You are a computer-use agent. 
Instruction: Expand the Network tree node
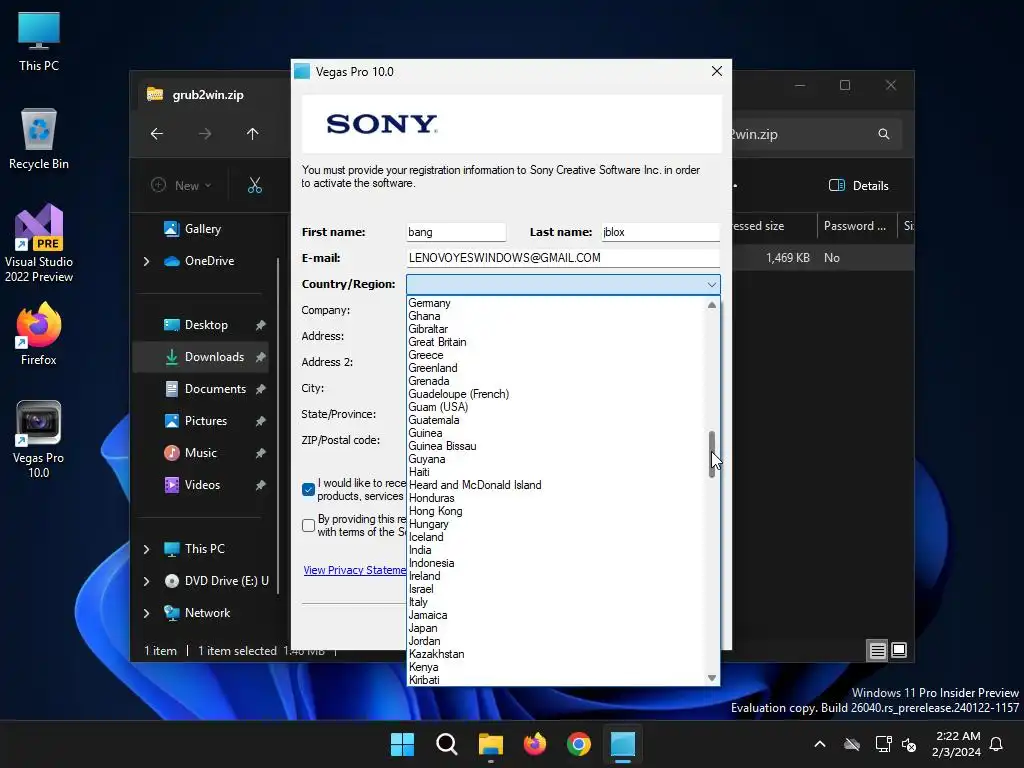[x=146, y=613]
